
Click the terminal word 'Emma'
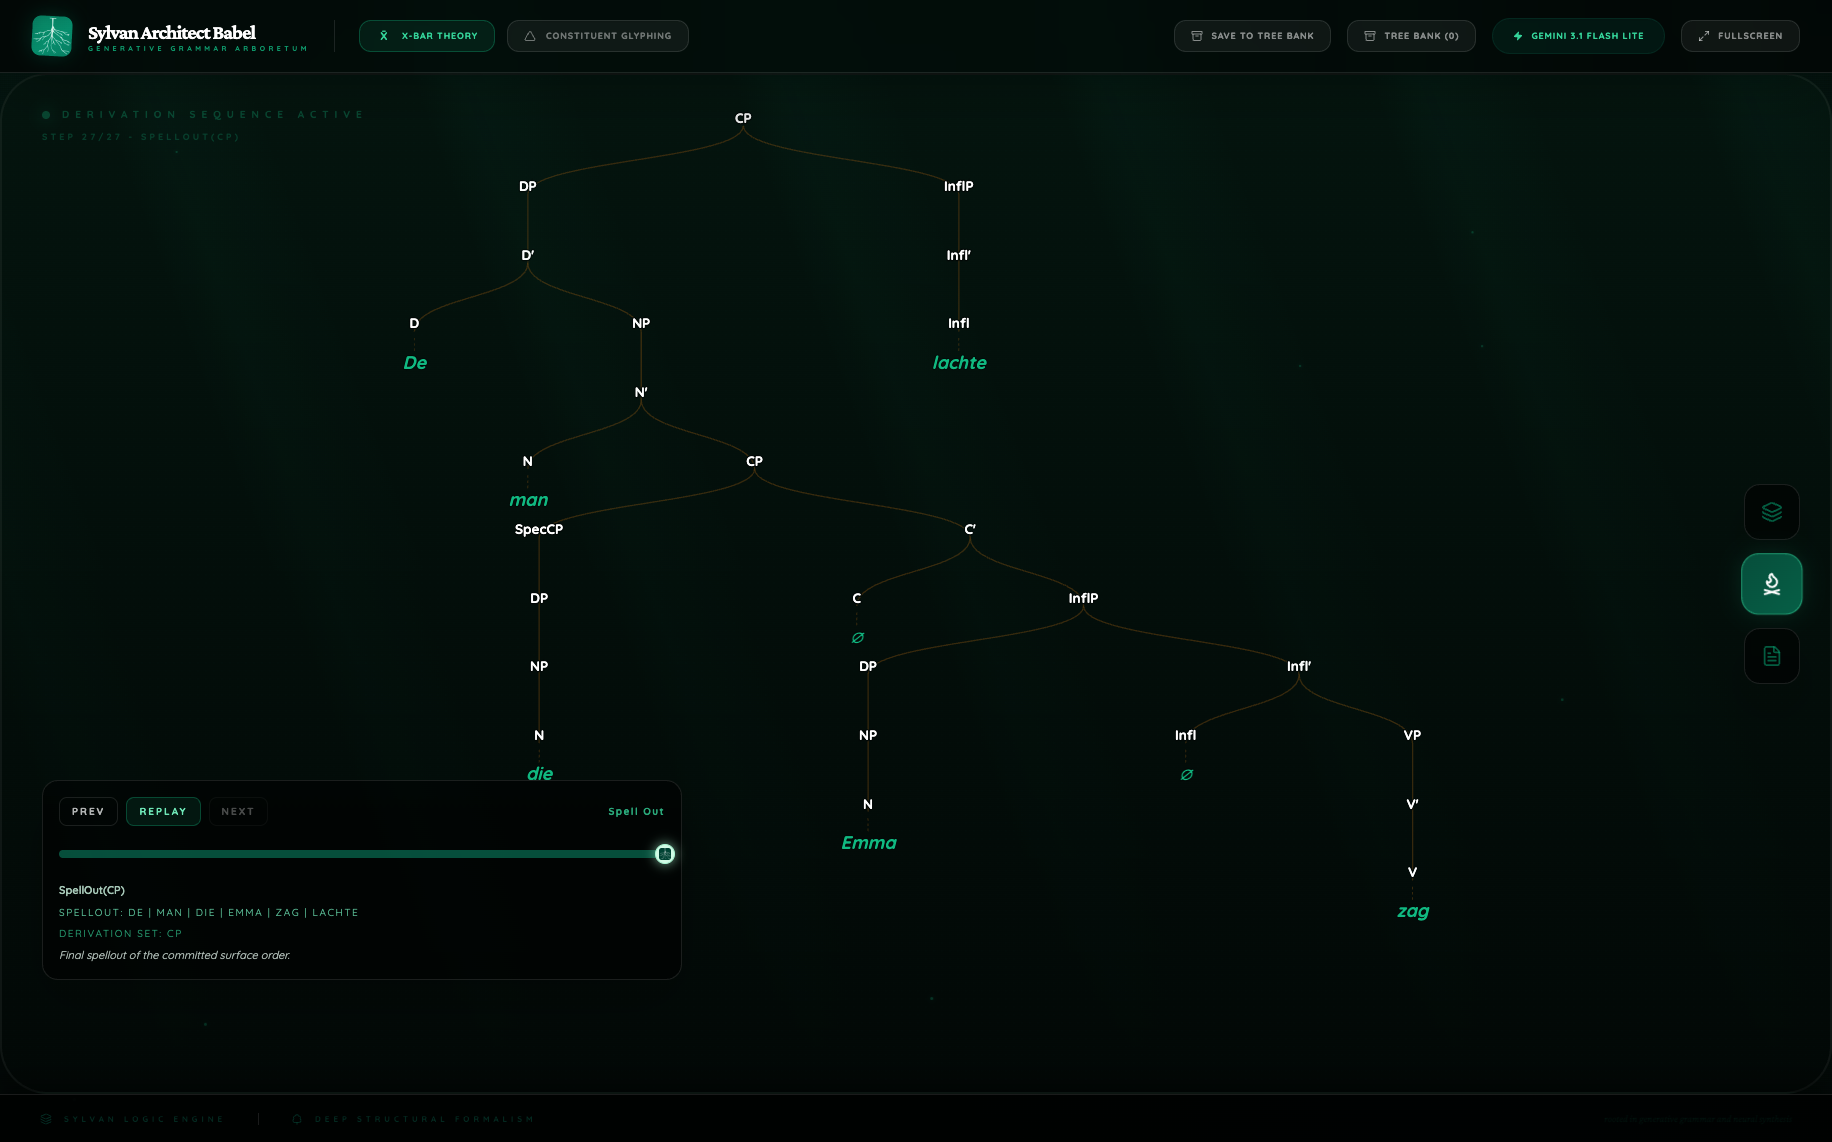pyautogui.click(x=868, y=843)
